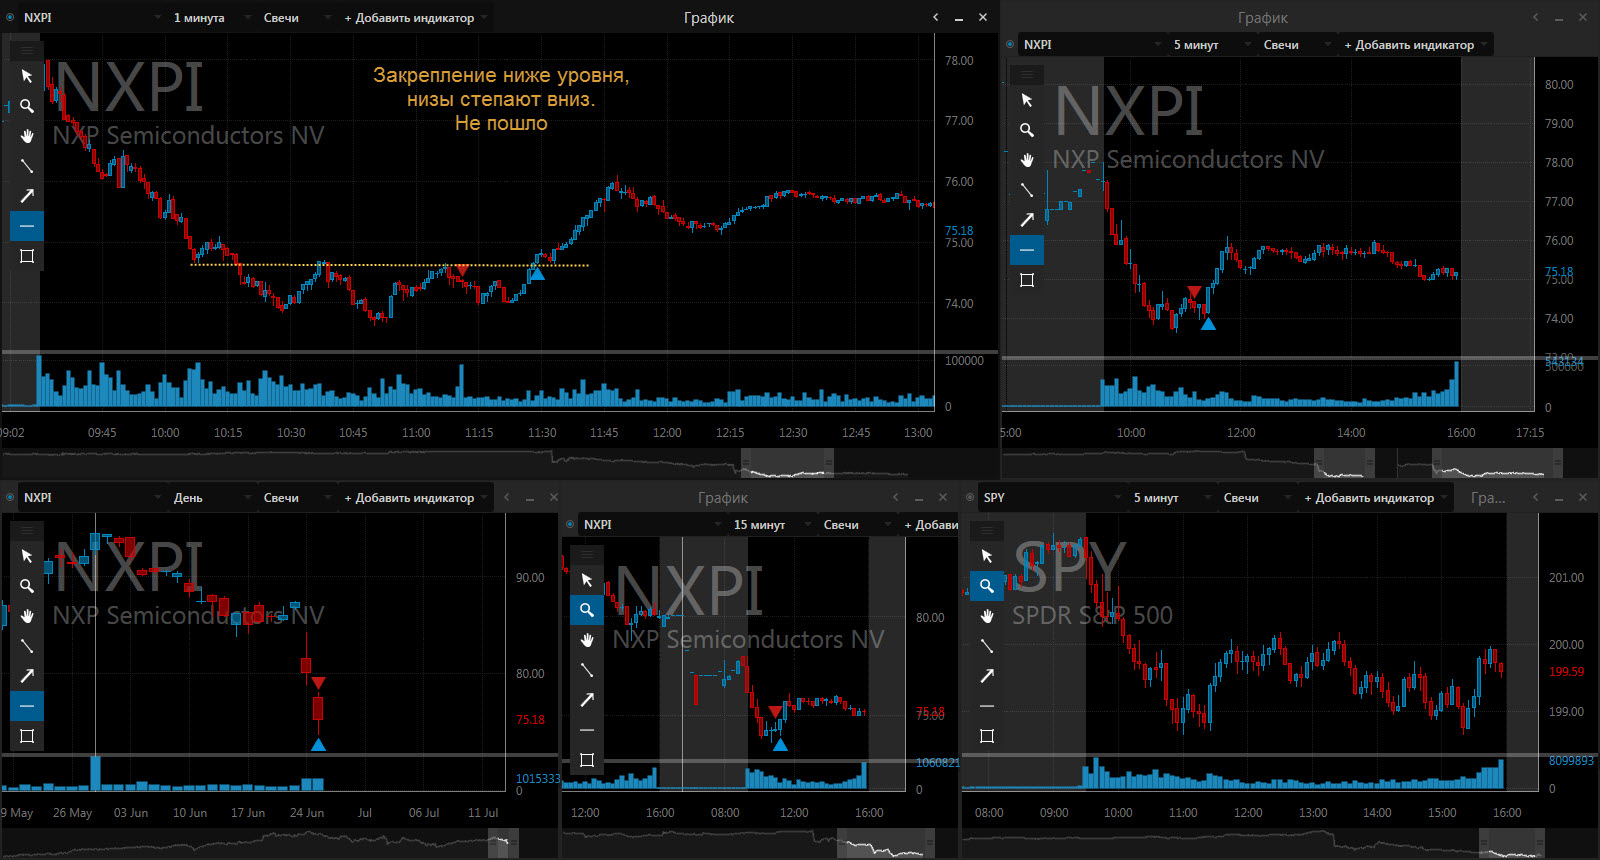
Task: Select horizontal line tool in 15-minute chart
Action: click(x=587, y=730)
